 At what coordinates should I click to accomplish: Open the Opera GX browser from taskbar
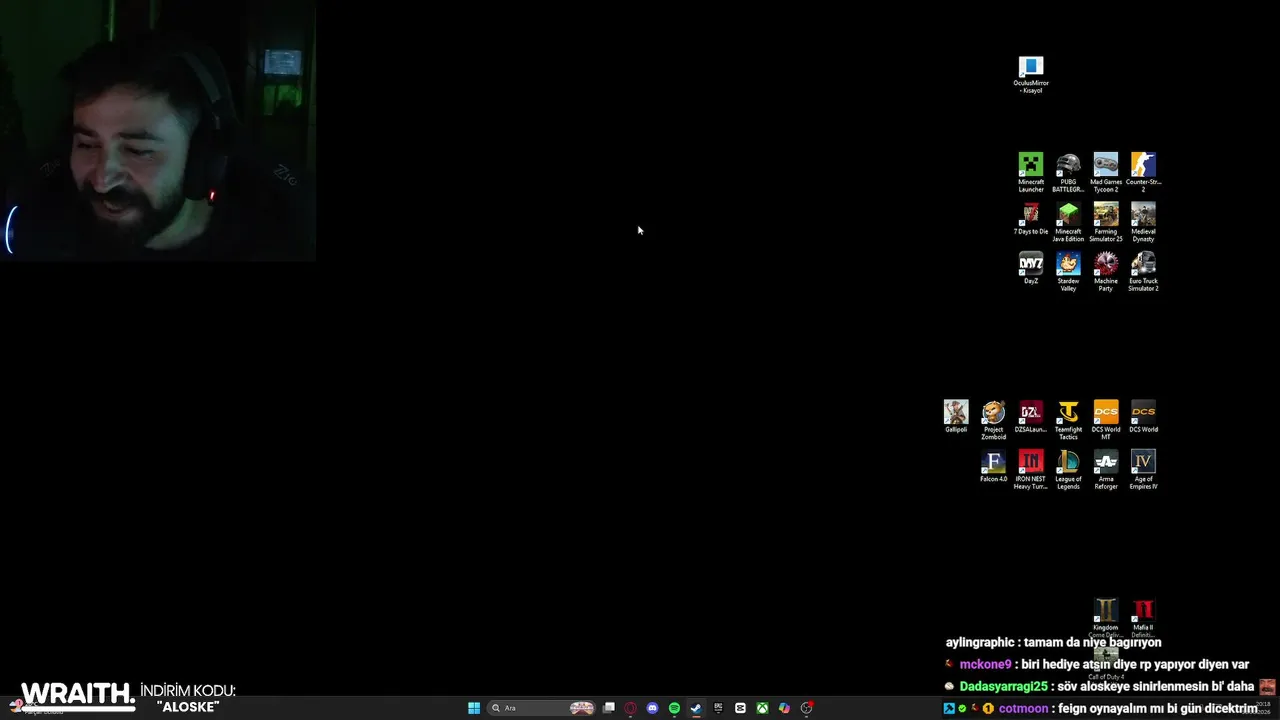pos(630,708)
